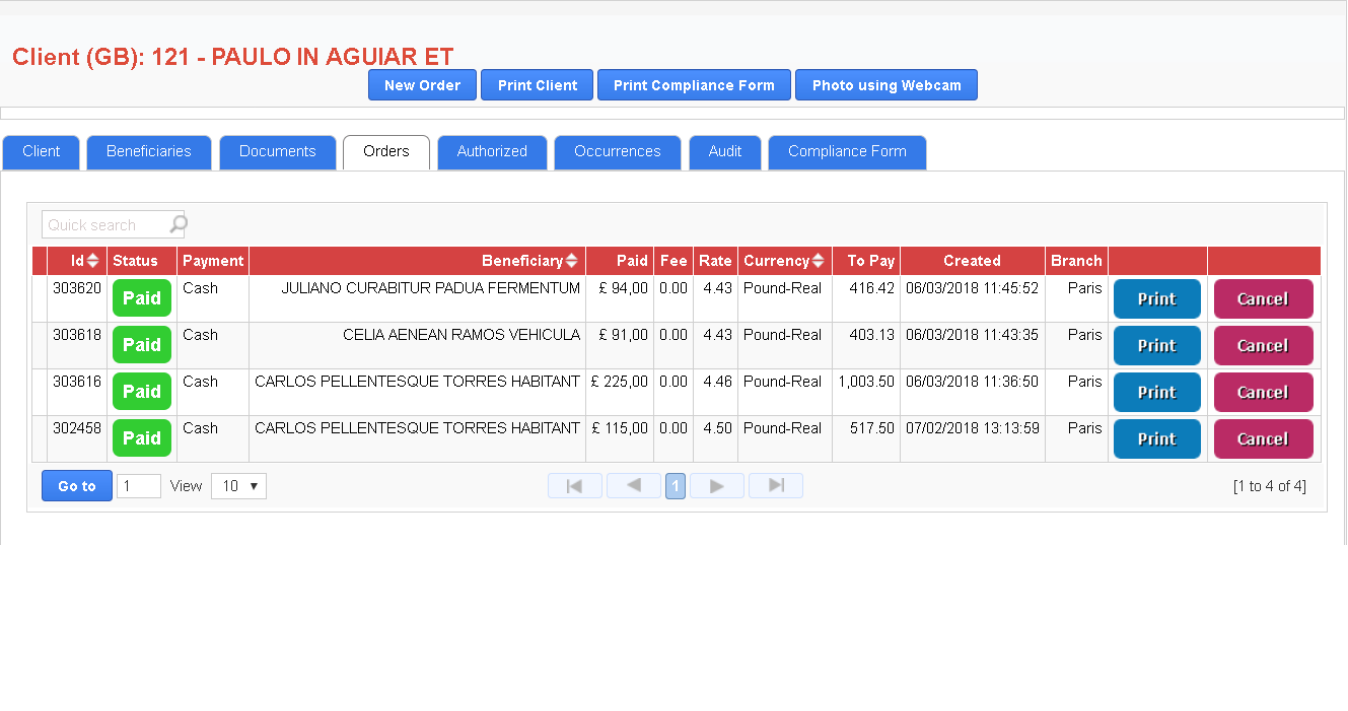
Task: Select the Compliance Form tab
Action: coord(846,152)
